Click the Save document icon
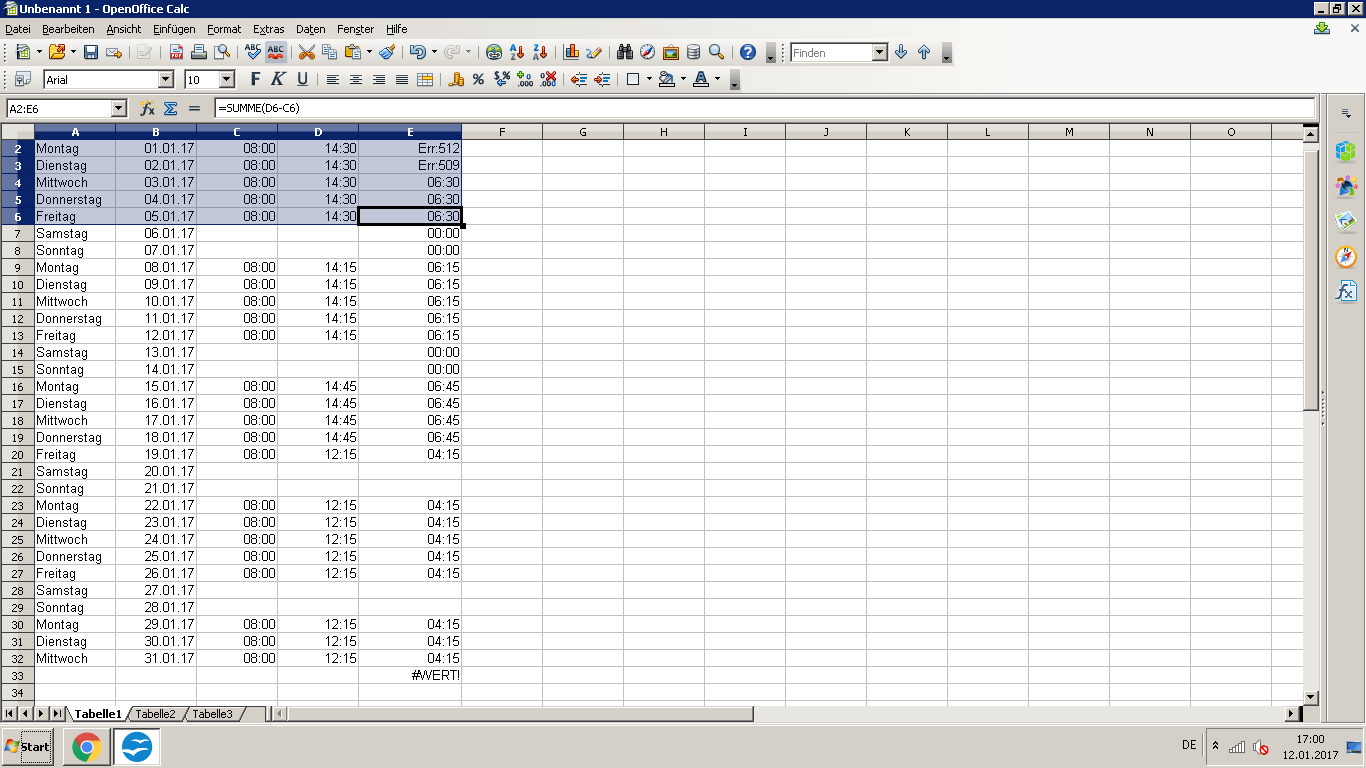Screen dimensions: 1366x768 point(90,52)
